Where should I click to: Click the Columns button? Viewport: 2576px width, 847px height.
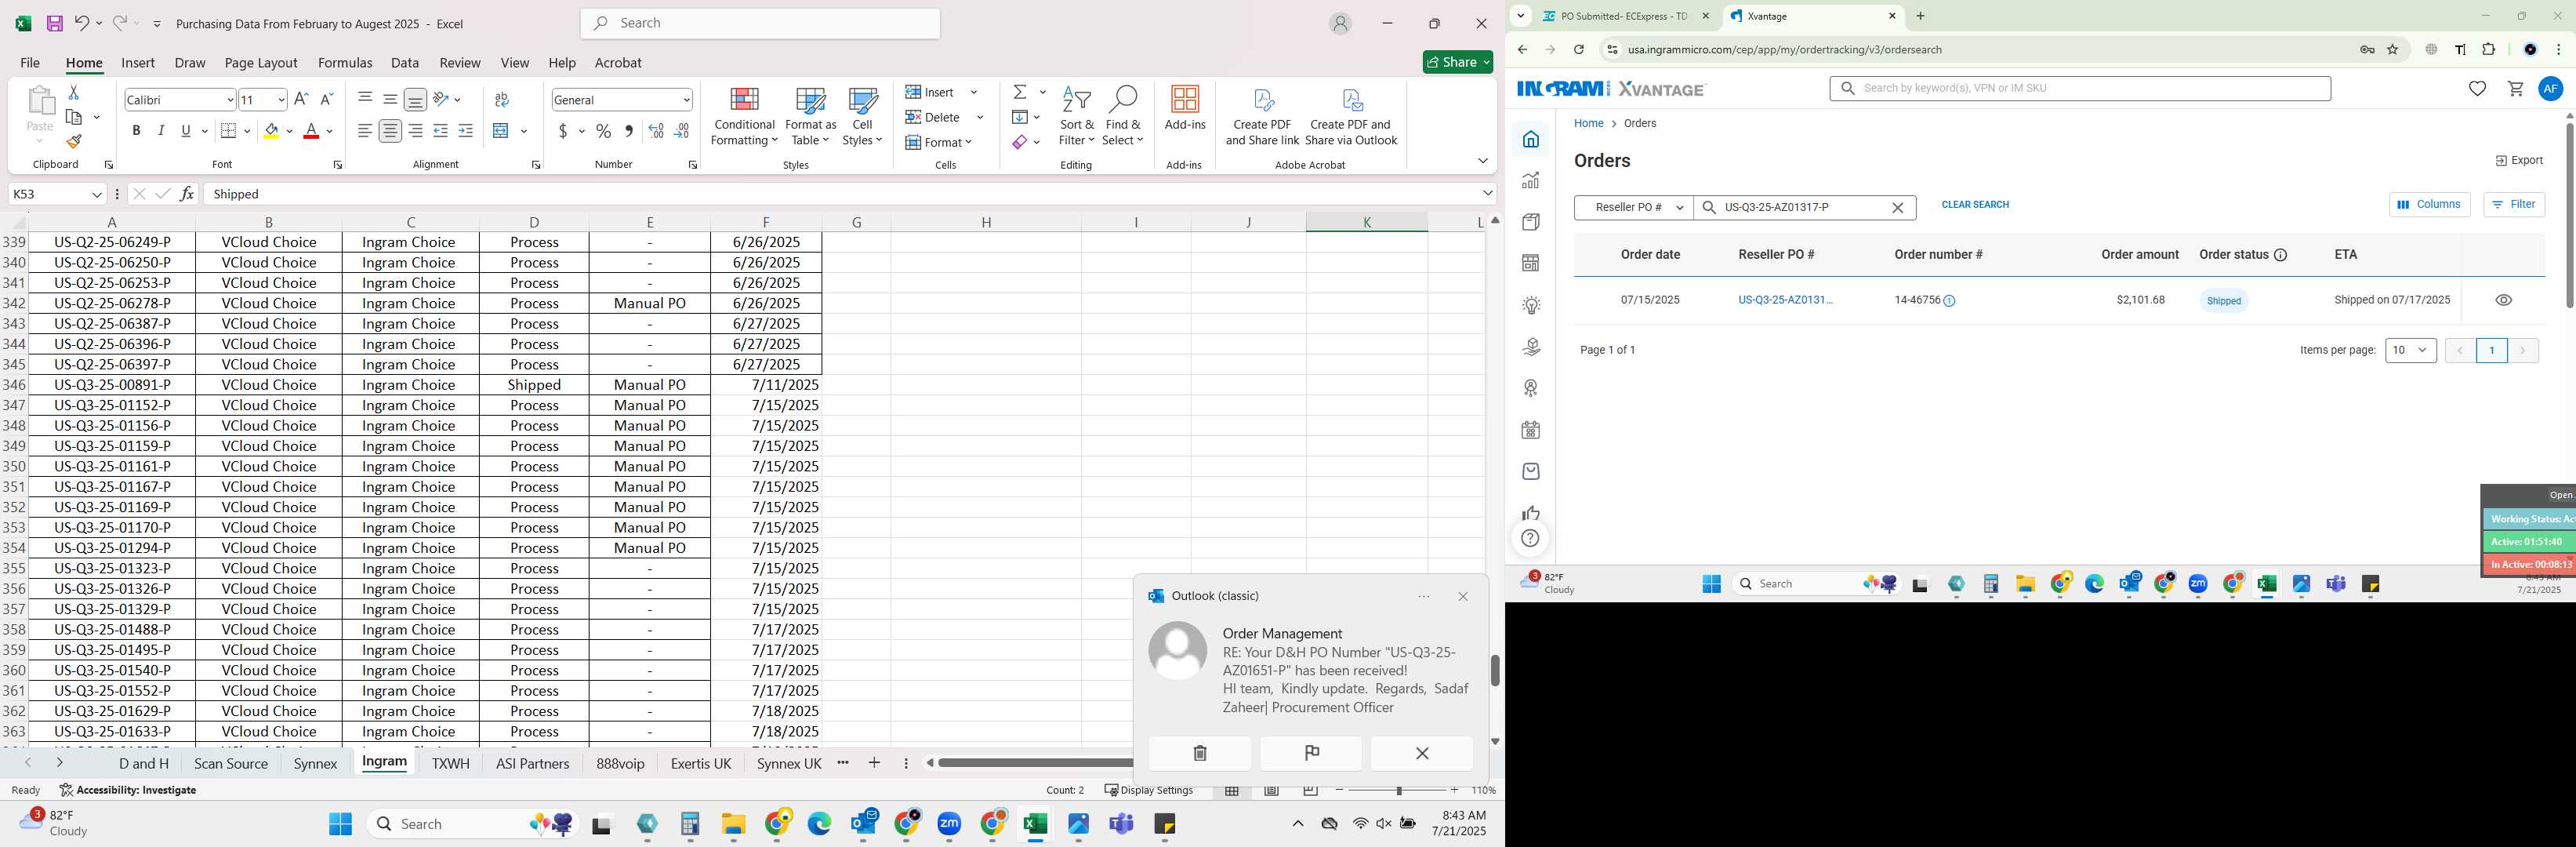[x=2429, y=204]
